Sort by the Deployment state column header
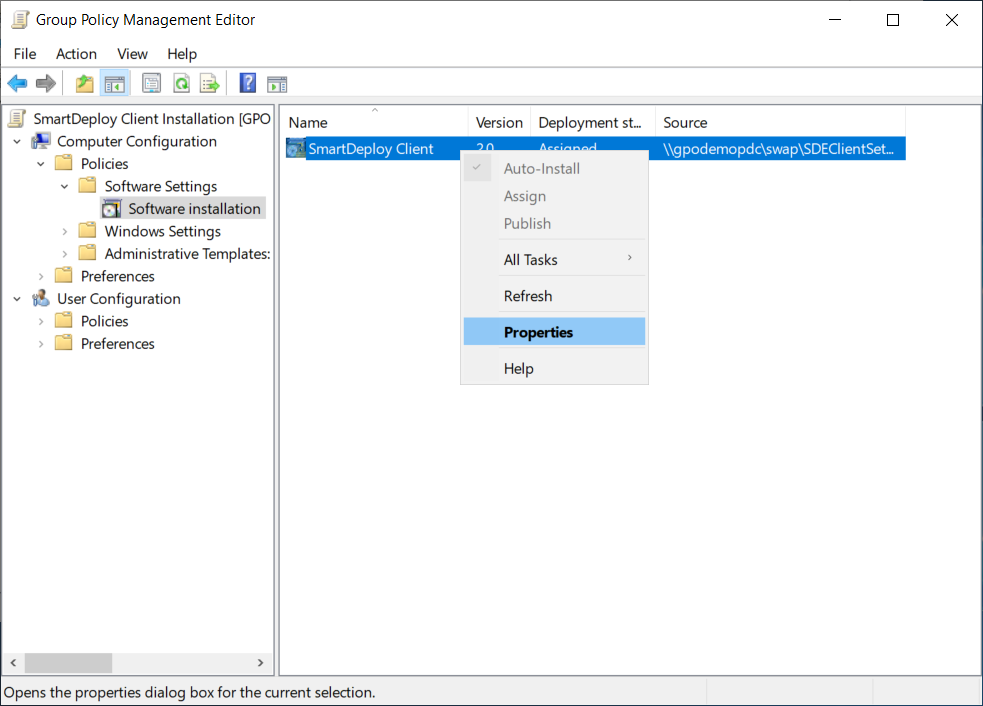The width and height of the screenshot is (983, 706). (x=593, y=122)
